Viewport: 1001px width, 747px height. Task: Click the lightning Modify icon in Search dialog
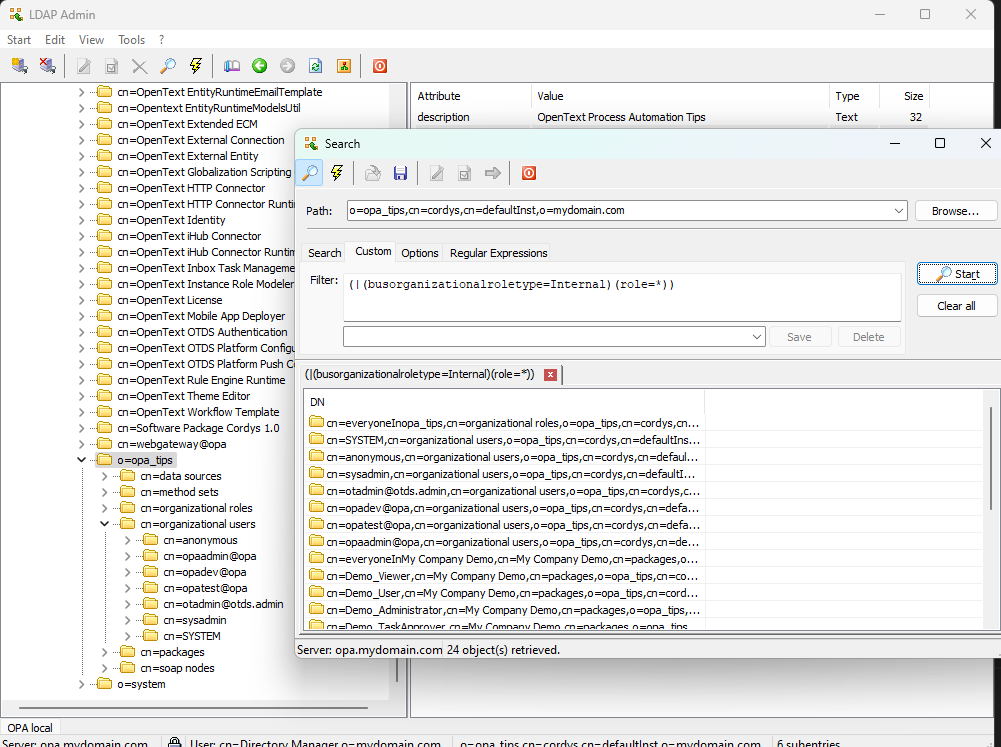coord(337,173)
